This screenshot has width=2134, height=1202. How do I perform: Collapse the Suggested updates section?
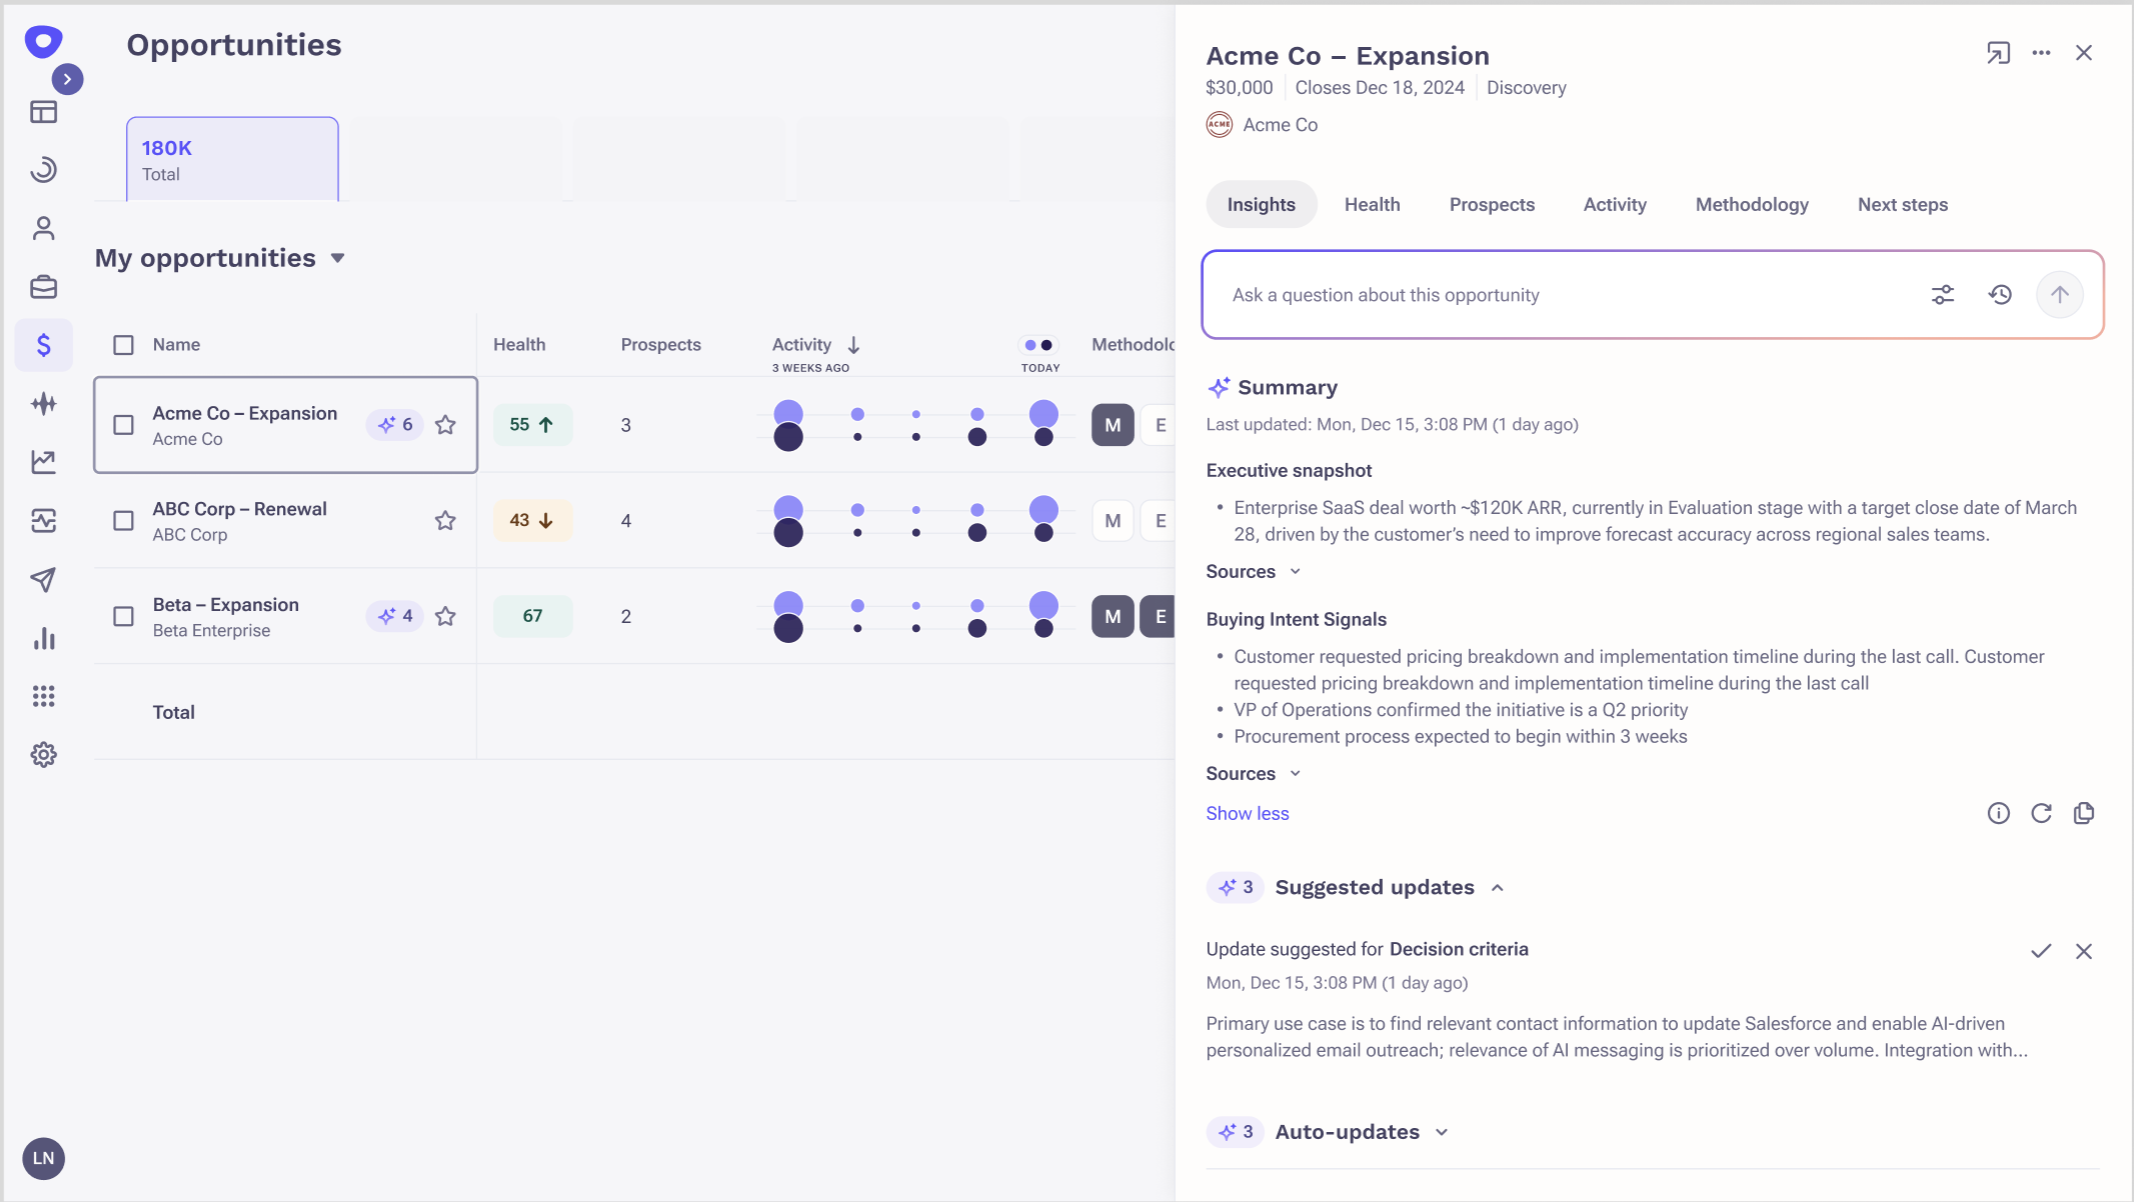click(x=1498, y=887)
